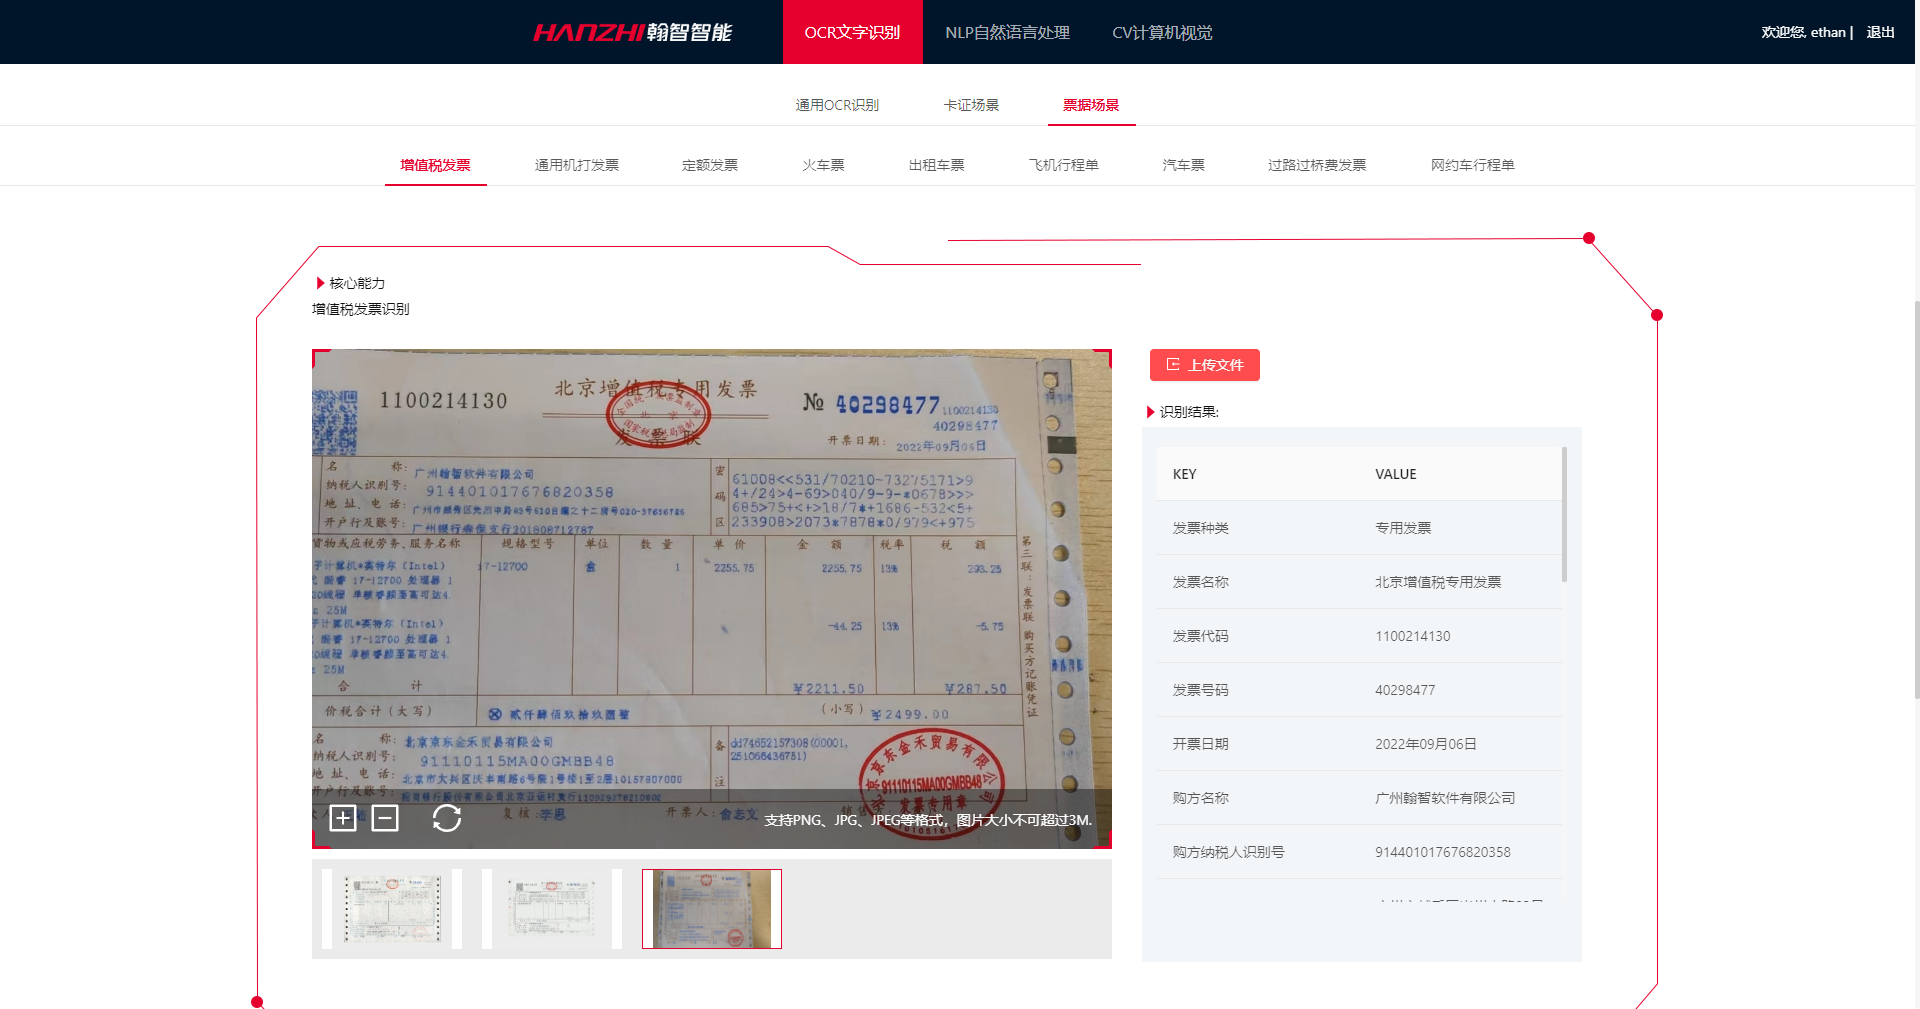This screenshot has width=1920, height=1009.
Task: Select the 票据场景 tab
Action: click(x=1091, y=105)
